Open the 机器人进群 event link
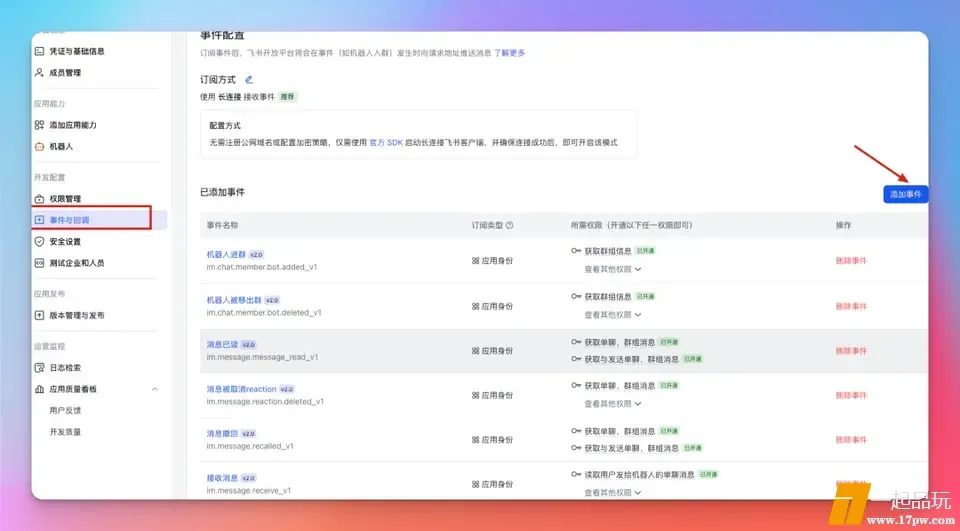 point(226,255)
